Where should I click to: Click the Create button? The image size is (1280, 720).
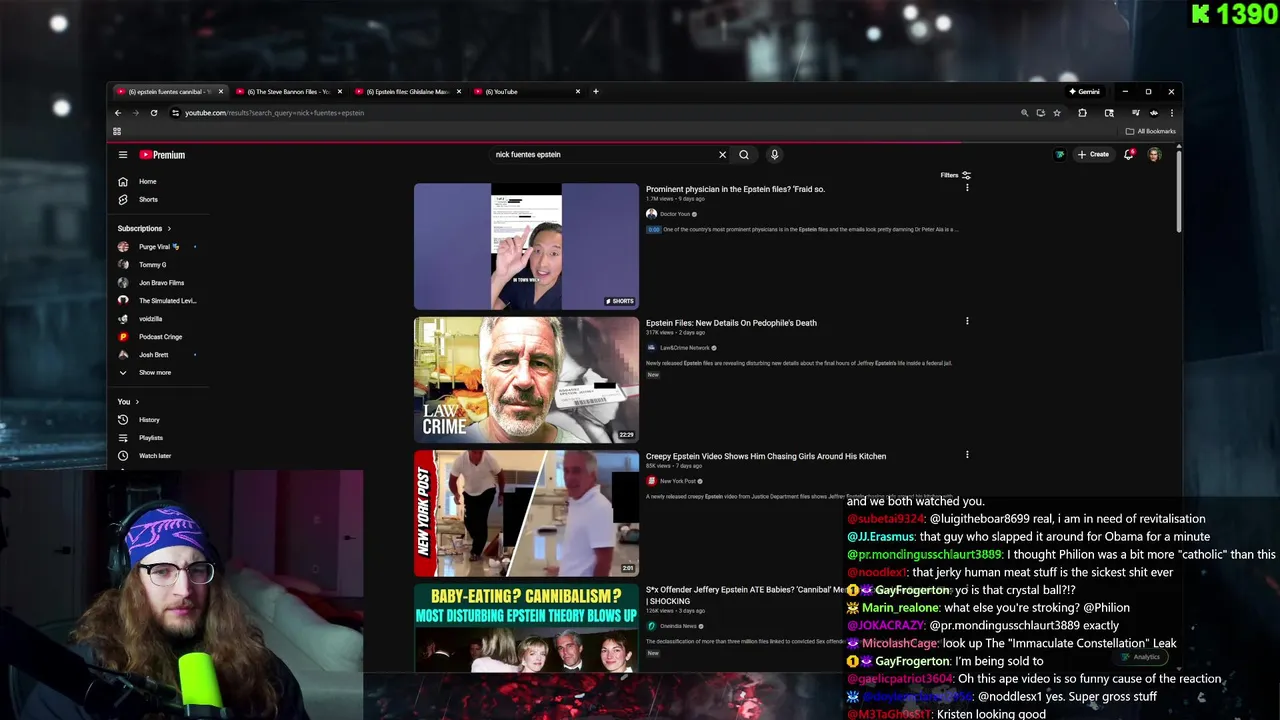click(x=1093, y=155)
